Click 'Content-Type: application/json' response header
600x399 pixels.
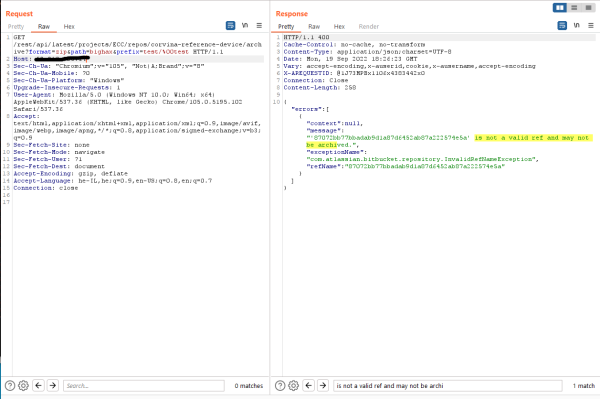tap(367, 52)
